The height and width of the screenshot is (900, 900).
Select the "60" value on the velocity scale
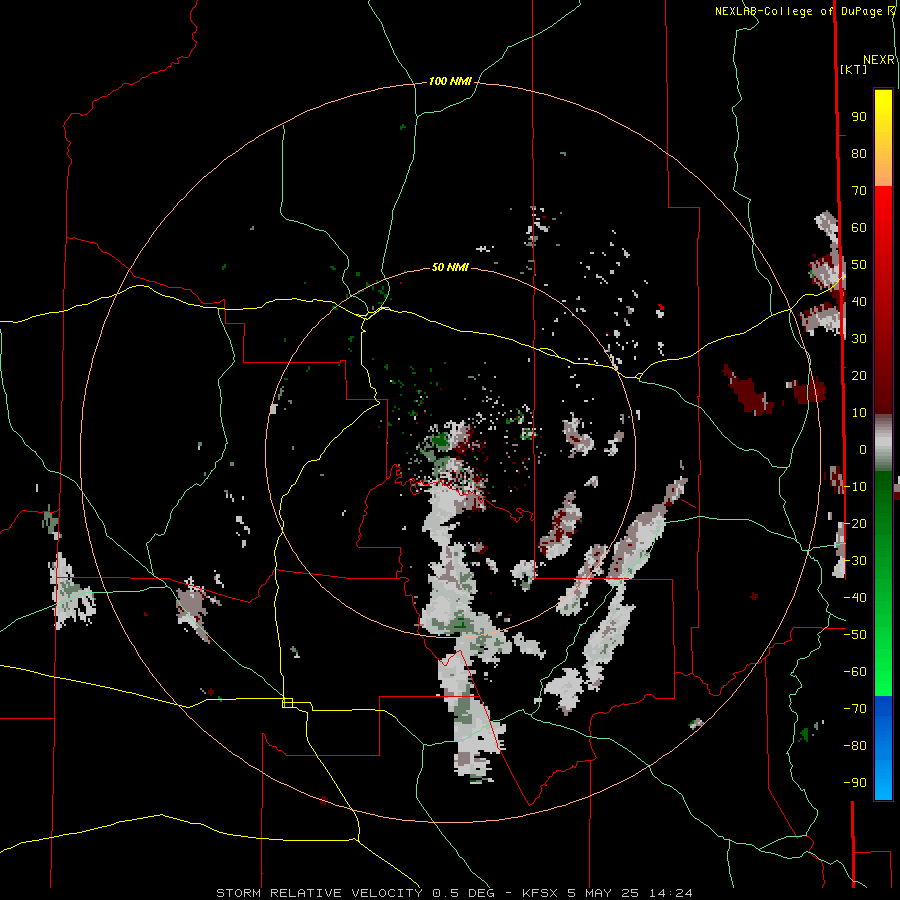(x=859, y=228)
